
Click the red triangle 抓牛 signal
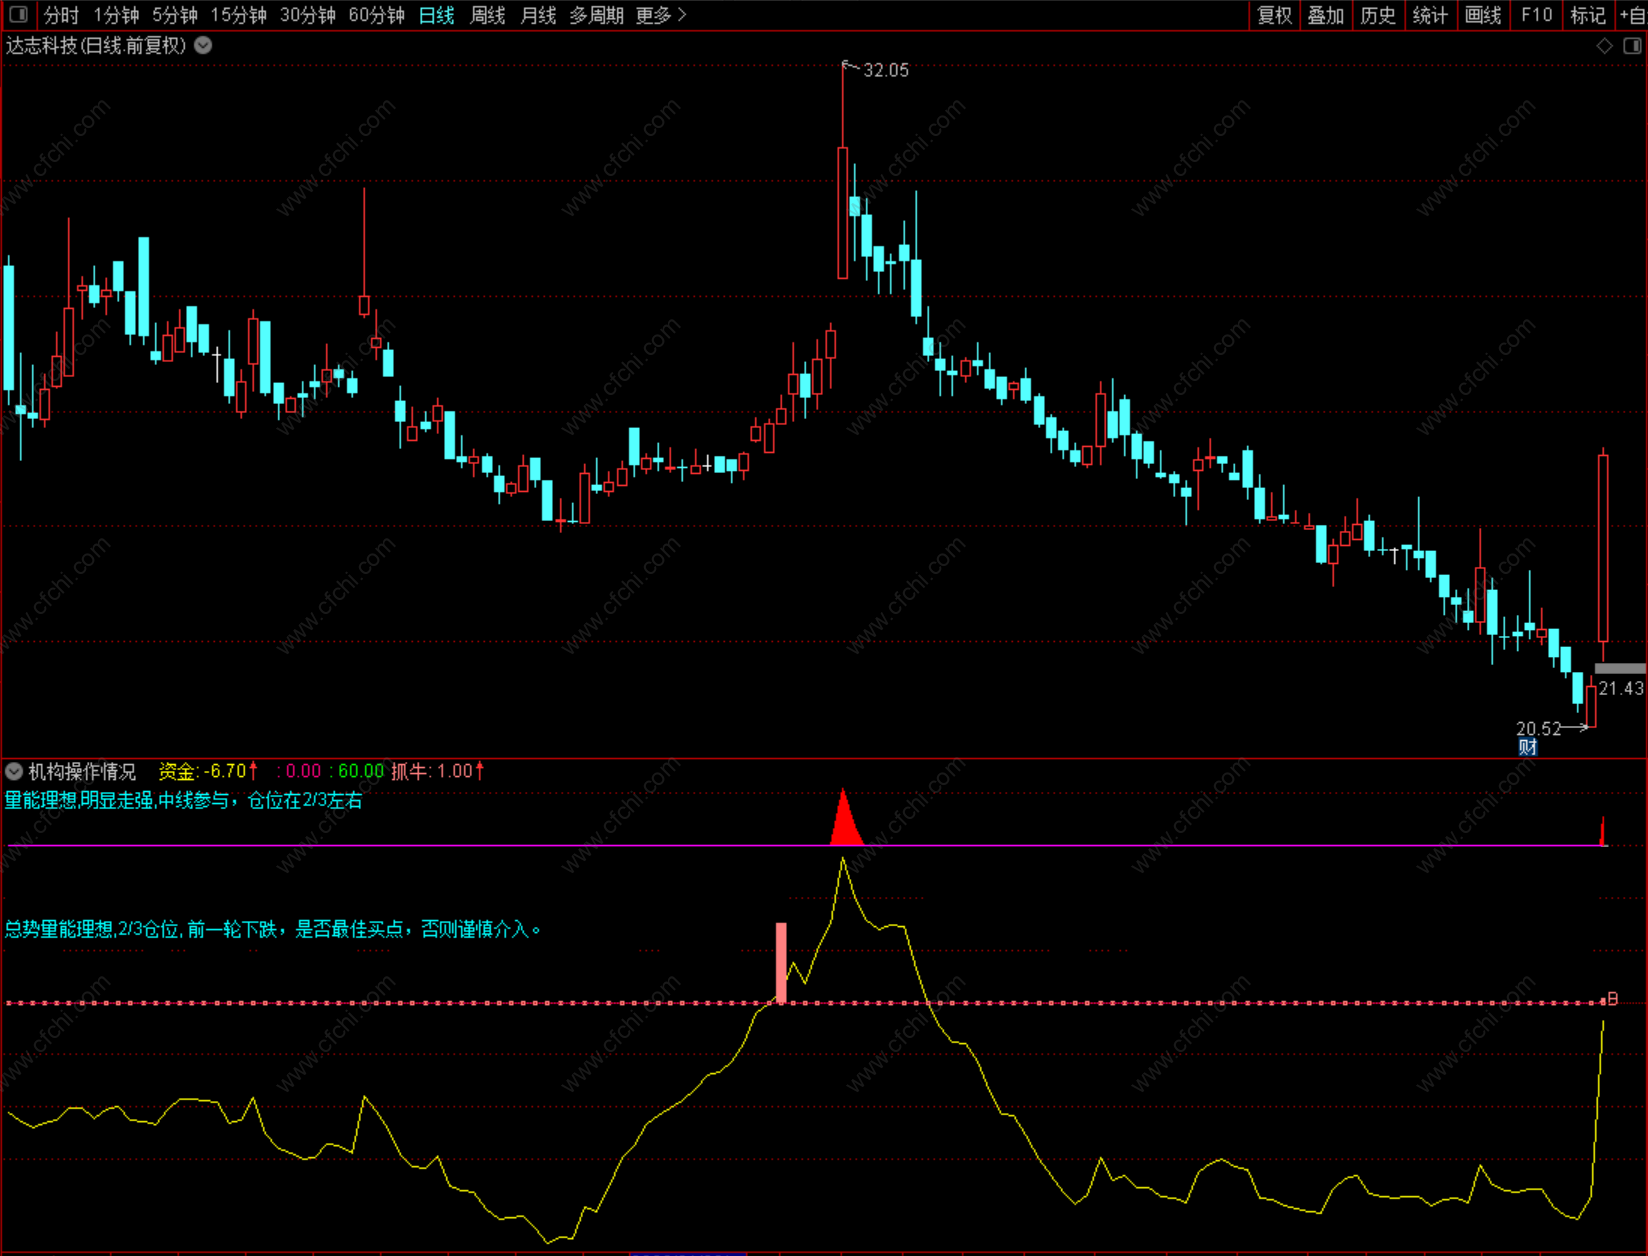845,822
